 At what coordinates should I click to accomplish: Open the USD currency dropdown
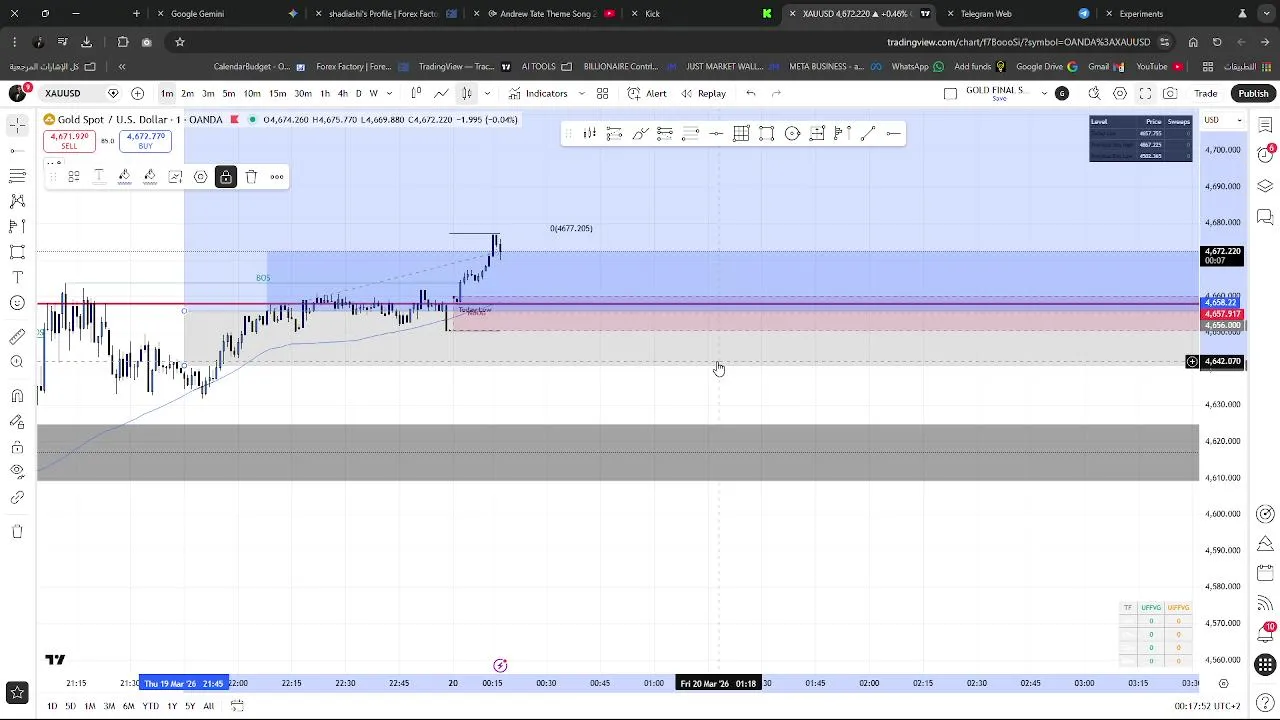coord(1222,120)
